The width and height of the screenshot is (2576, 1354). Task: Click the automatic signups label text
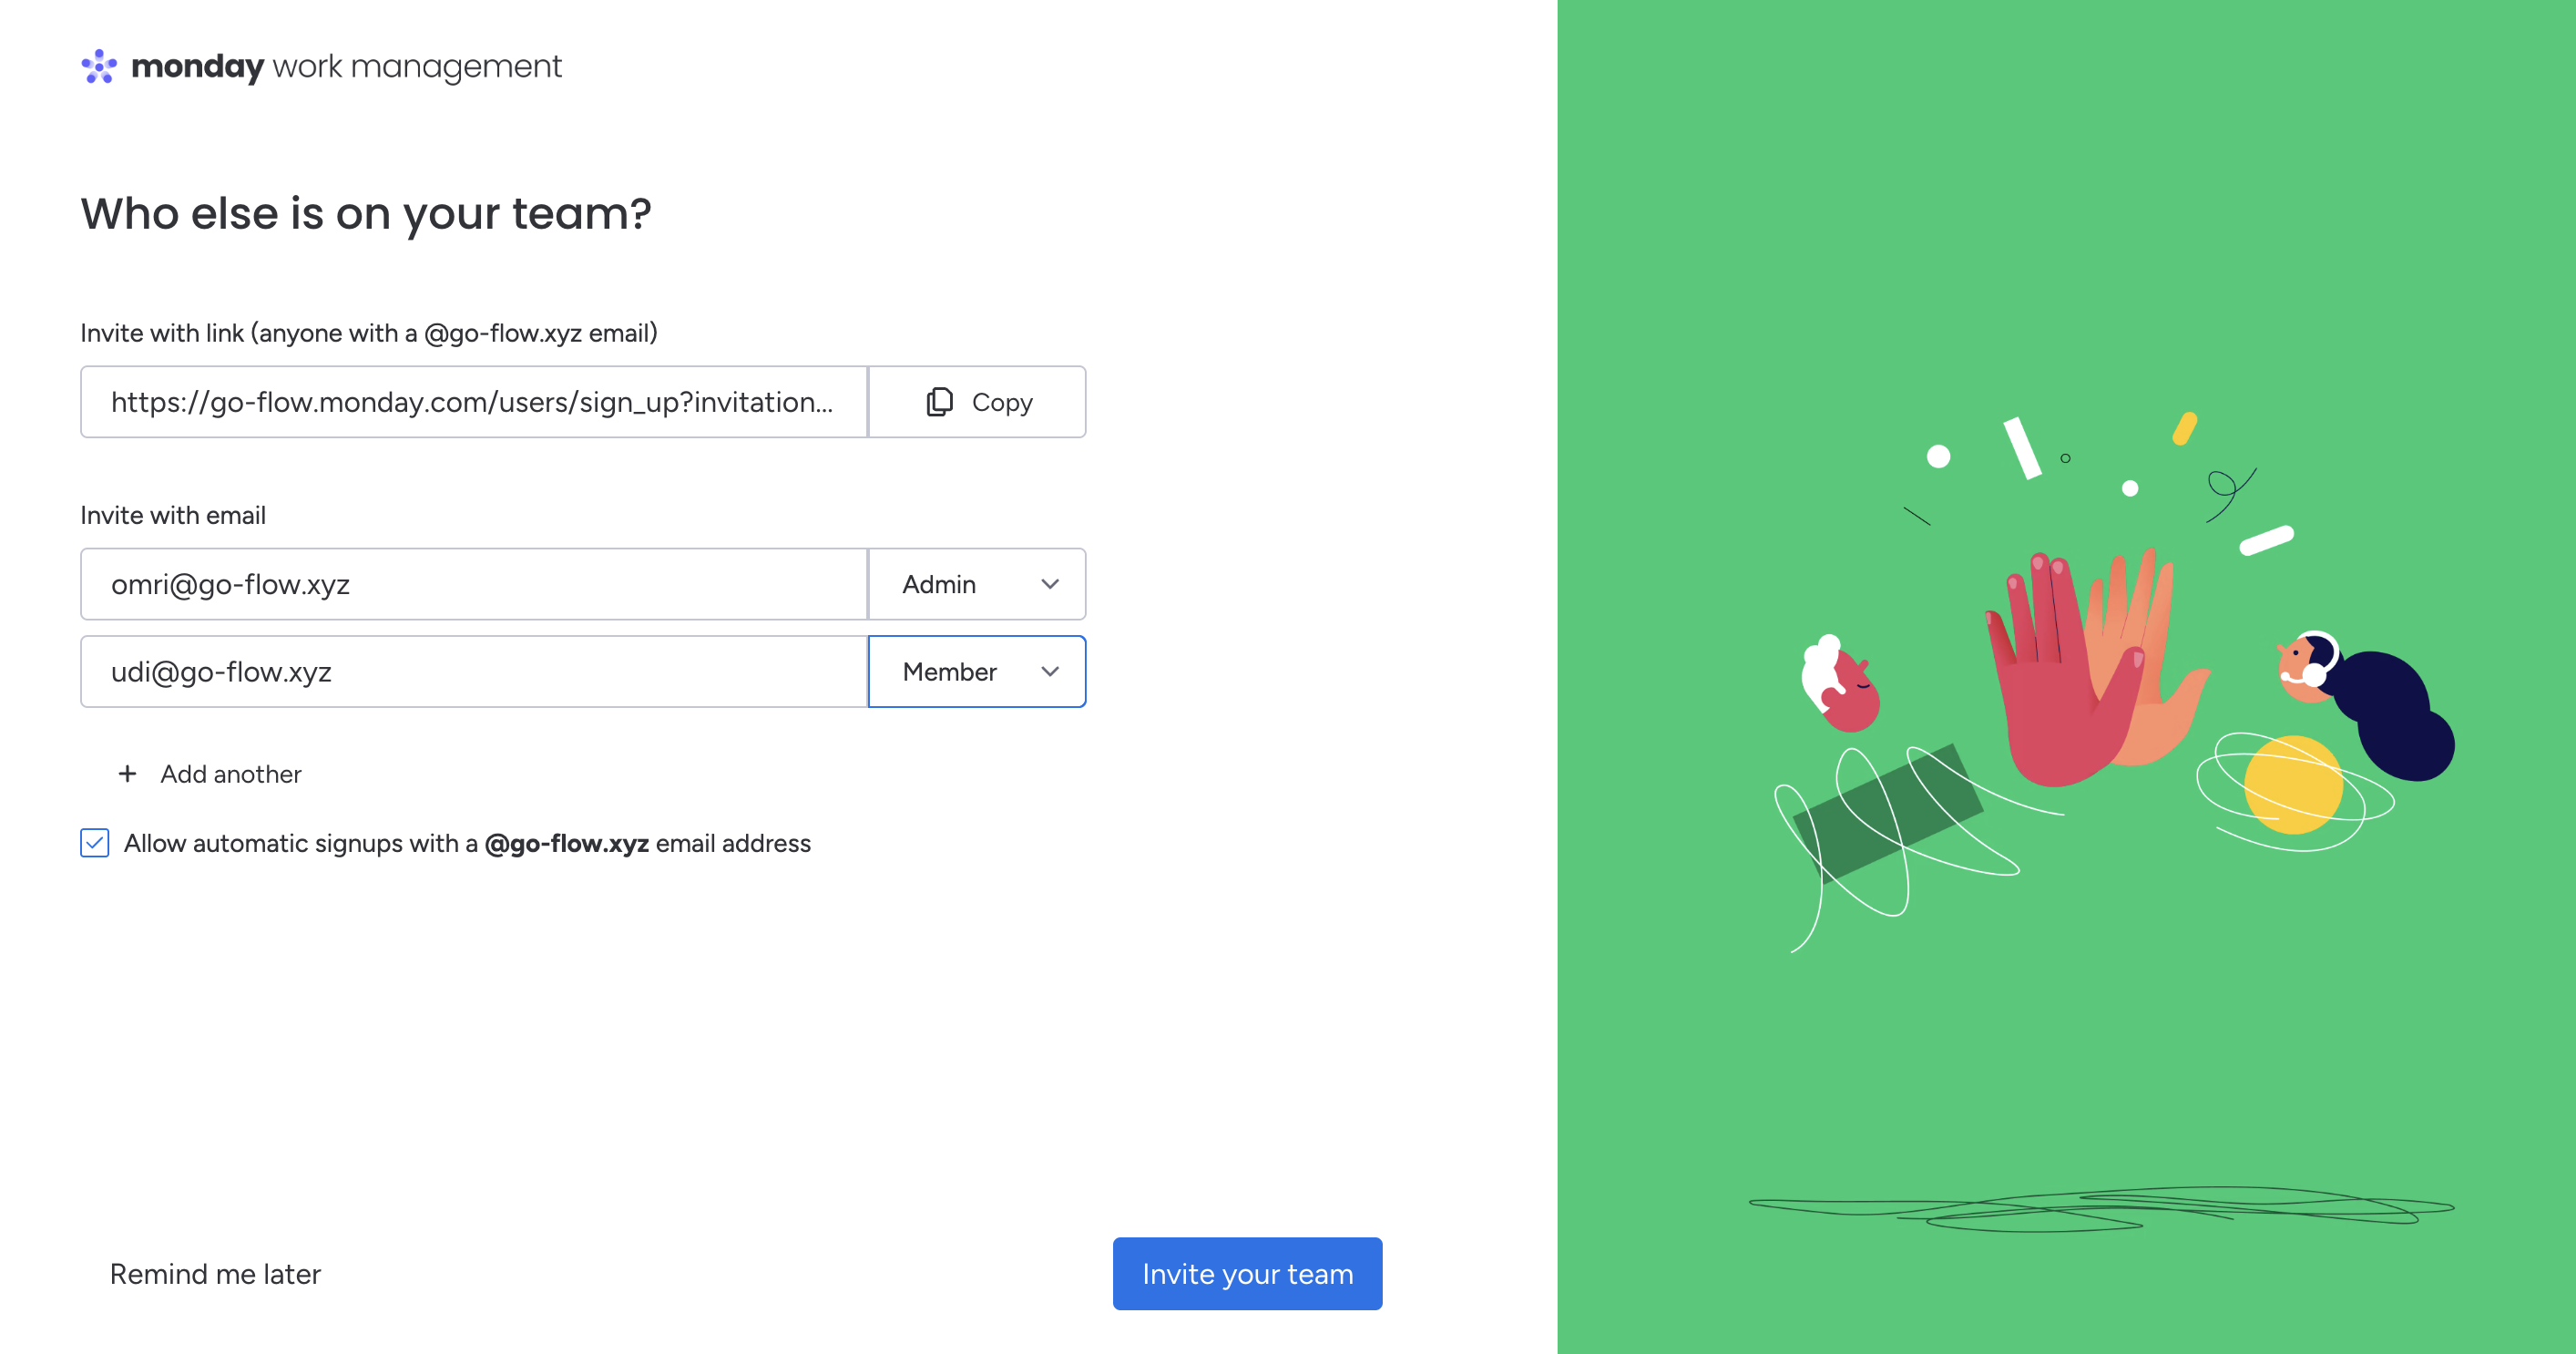coord(466,843)
